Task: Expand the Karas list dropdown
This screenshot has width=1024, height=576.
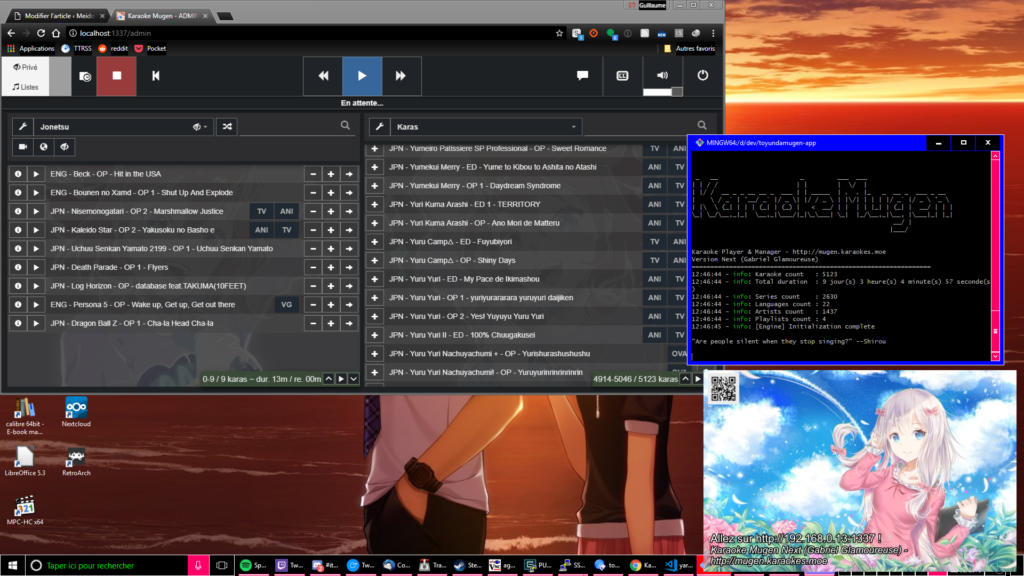Action: click(x=573, y=127)
